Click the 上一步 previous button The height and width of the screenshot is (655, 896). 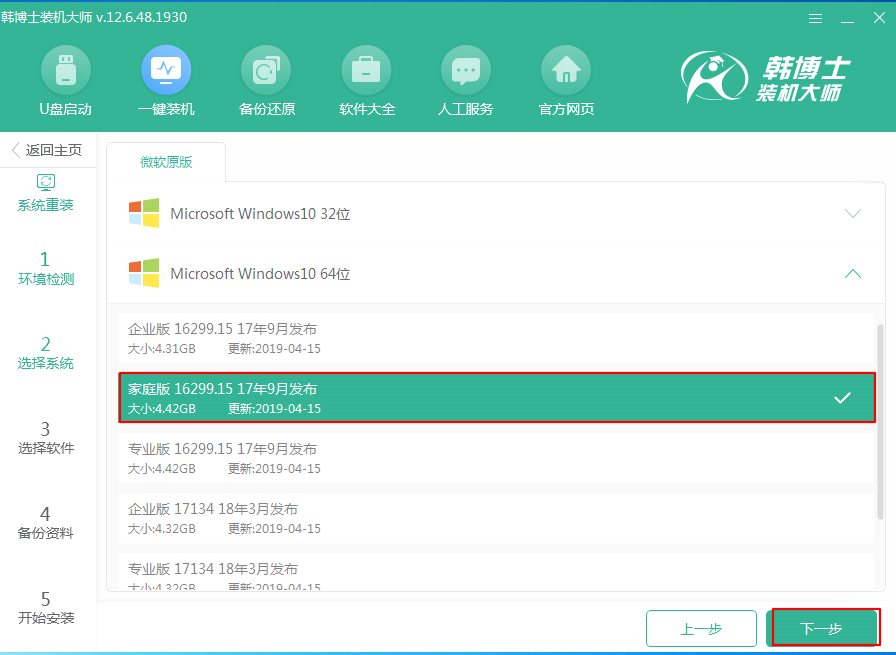[x=701, y=628]
